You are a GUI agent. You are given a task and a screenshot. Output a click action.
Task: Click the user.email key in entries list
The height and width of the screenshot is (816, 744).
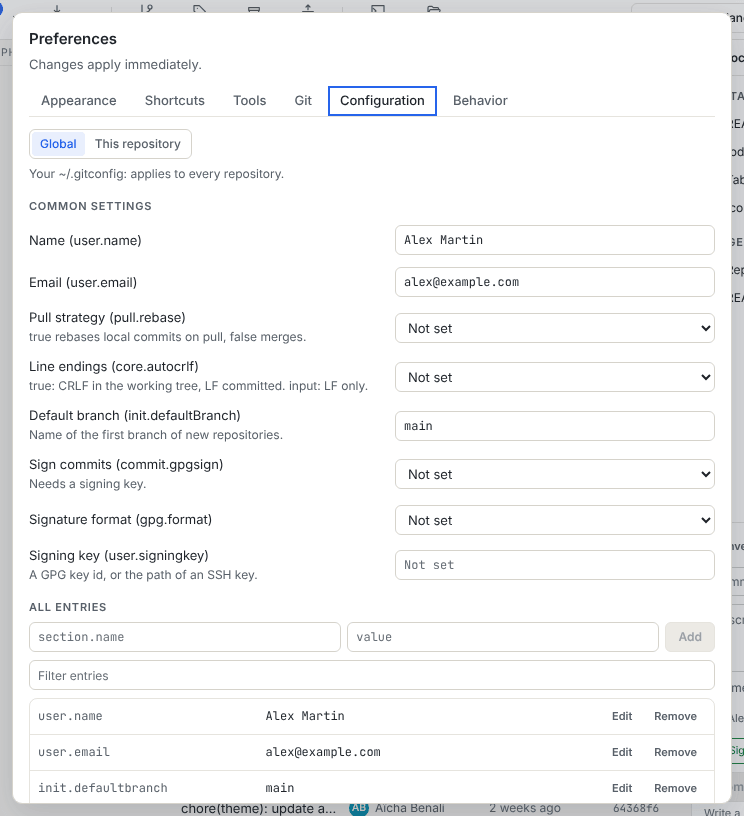(x=74, y=752)
